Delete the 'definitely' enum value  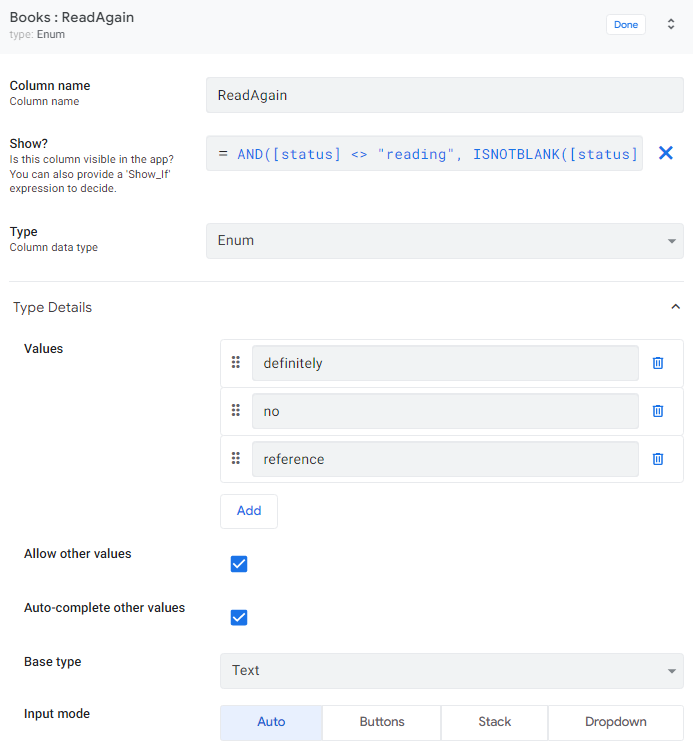658,363
